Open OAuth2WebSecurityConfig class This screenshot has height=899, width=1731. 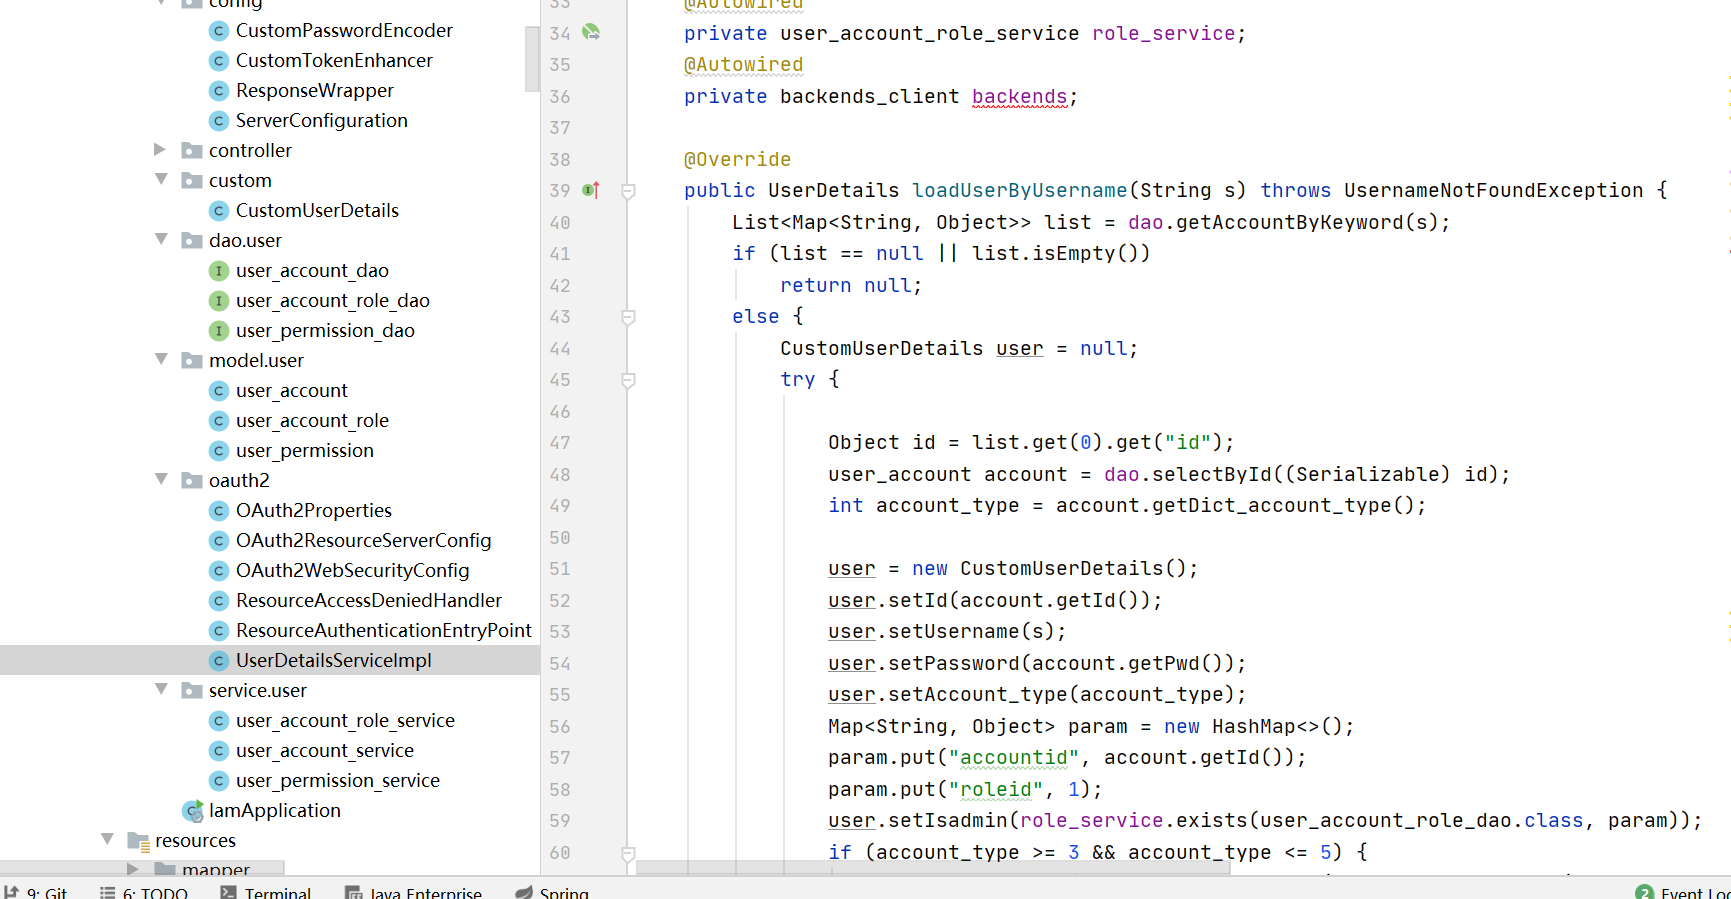click(353, 571)
